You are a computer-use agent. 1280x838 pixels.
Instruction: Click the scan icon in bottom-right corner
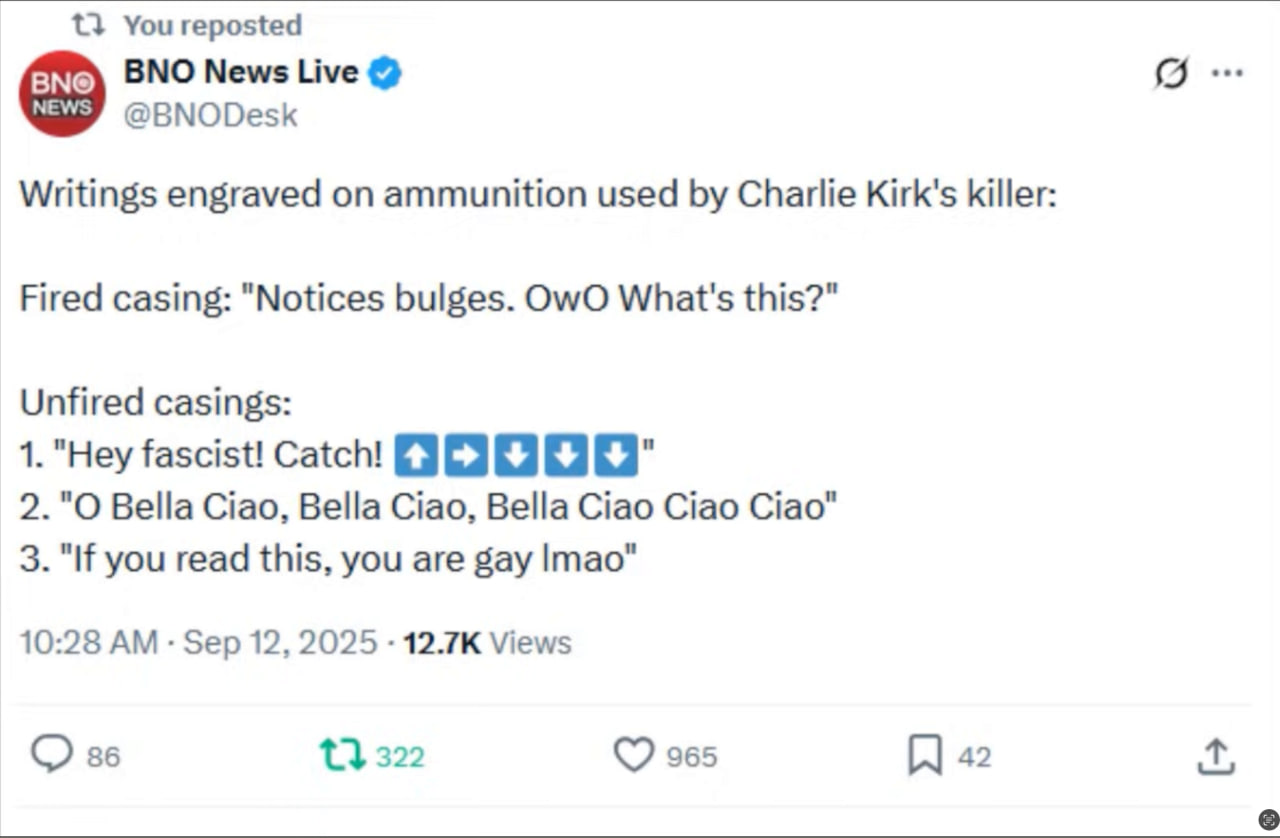click(x=1269, y=819)
